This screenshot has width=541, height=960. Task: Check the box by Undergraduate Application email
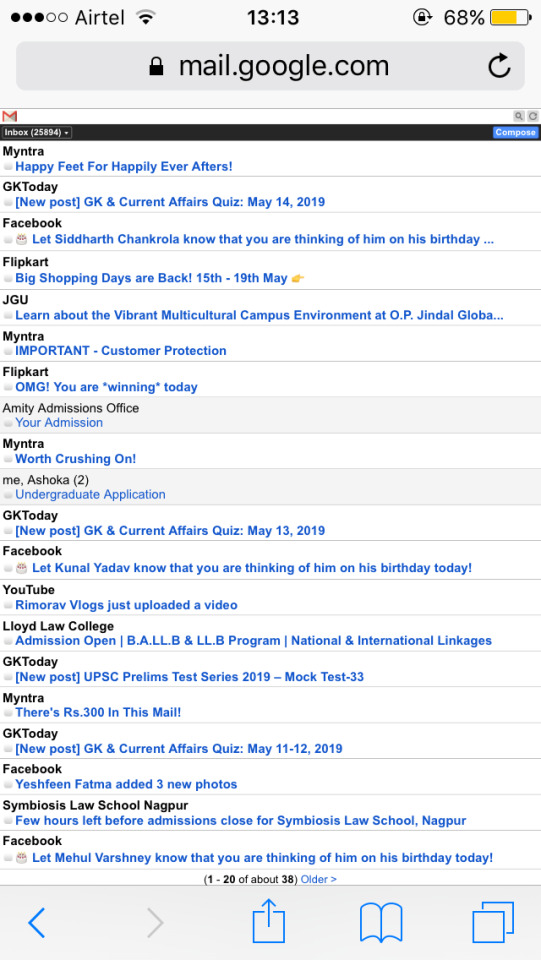(8, 495)
